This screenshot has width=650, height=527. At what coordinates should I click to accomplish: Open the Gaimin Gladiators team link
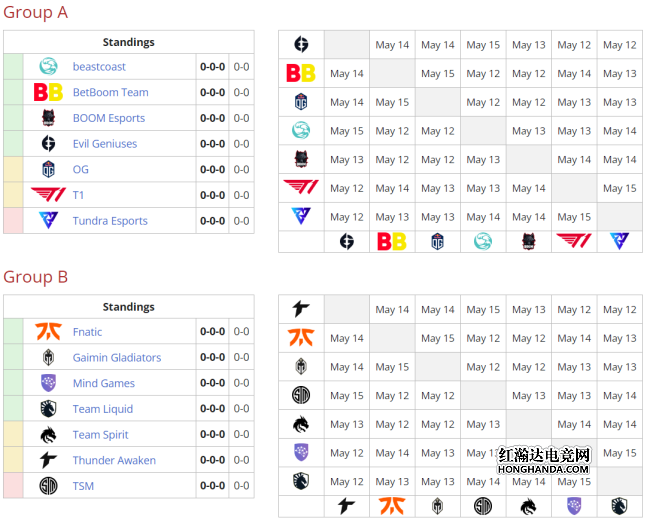coord(117,357)
